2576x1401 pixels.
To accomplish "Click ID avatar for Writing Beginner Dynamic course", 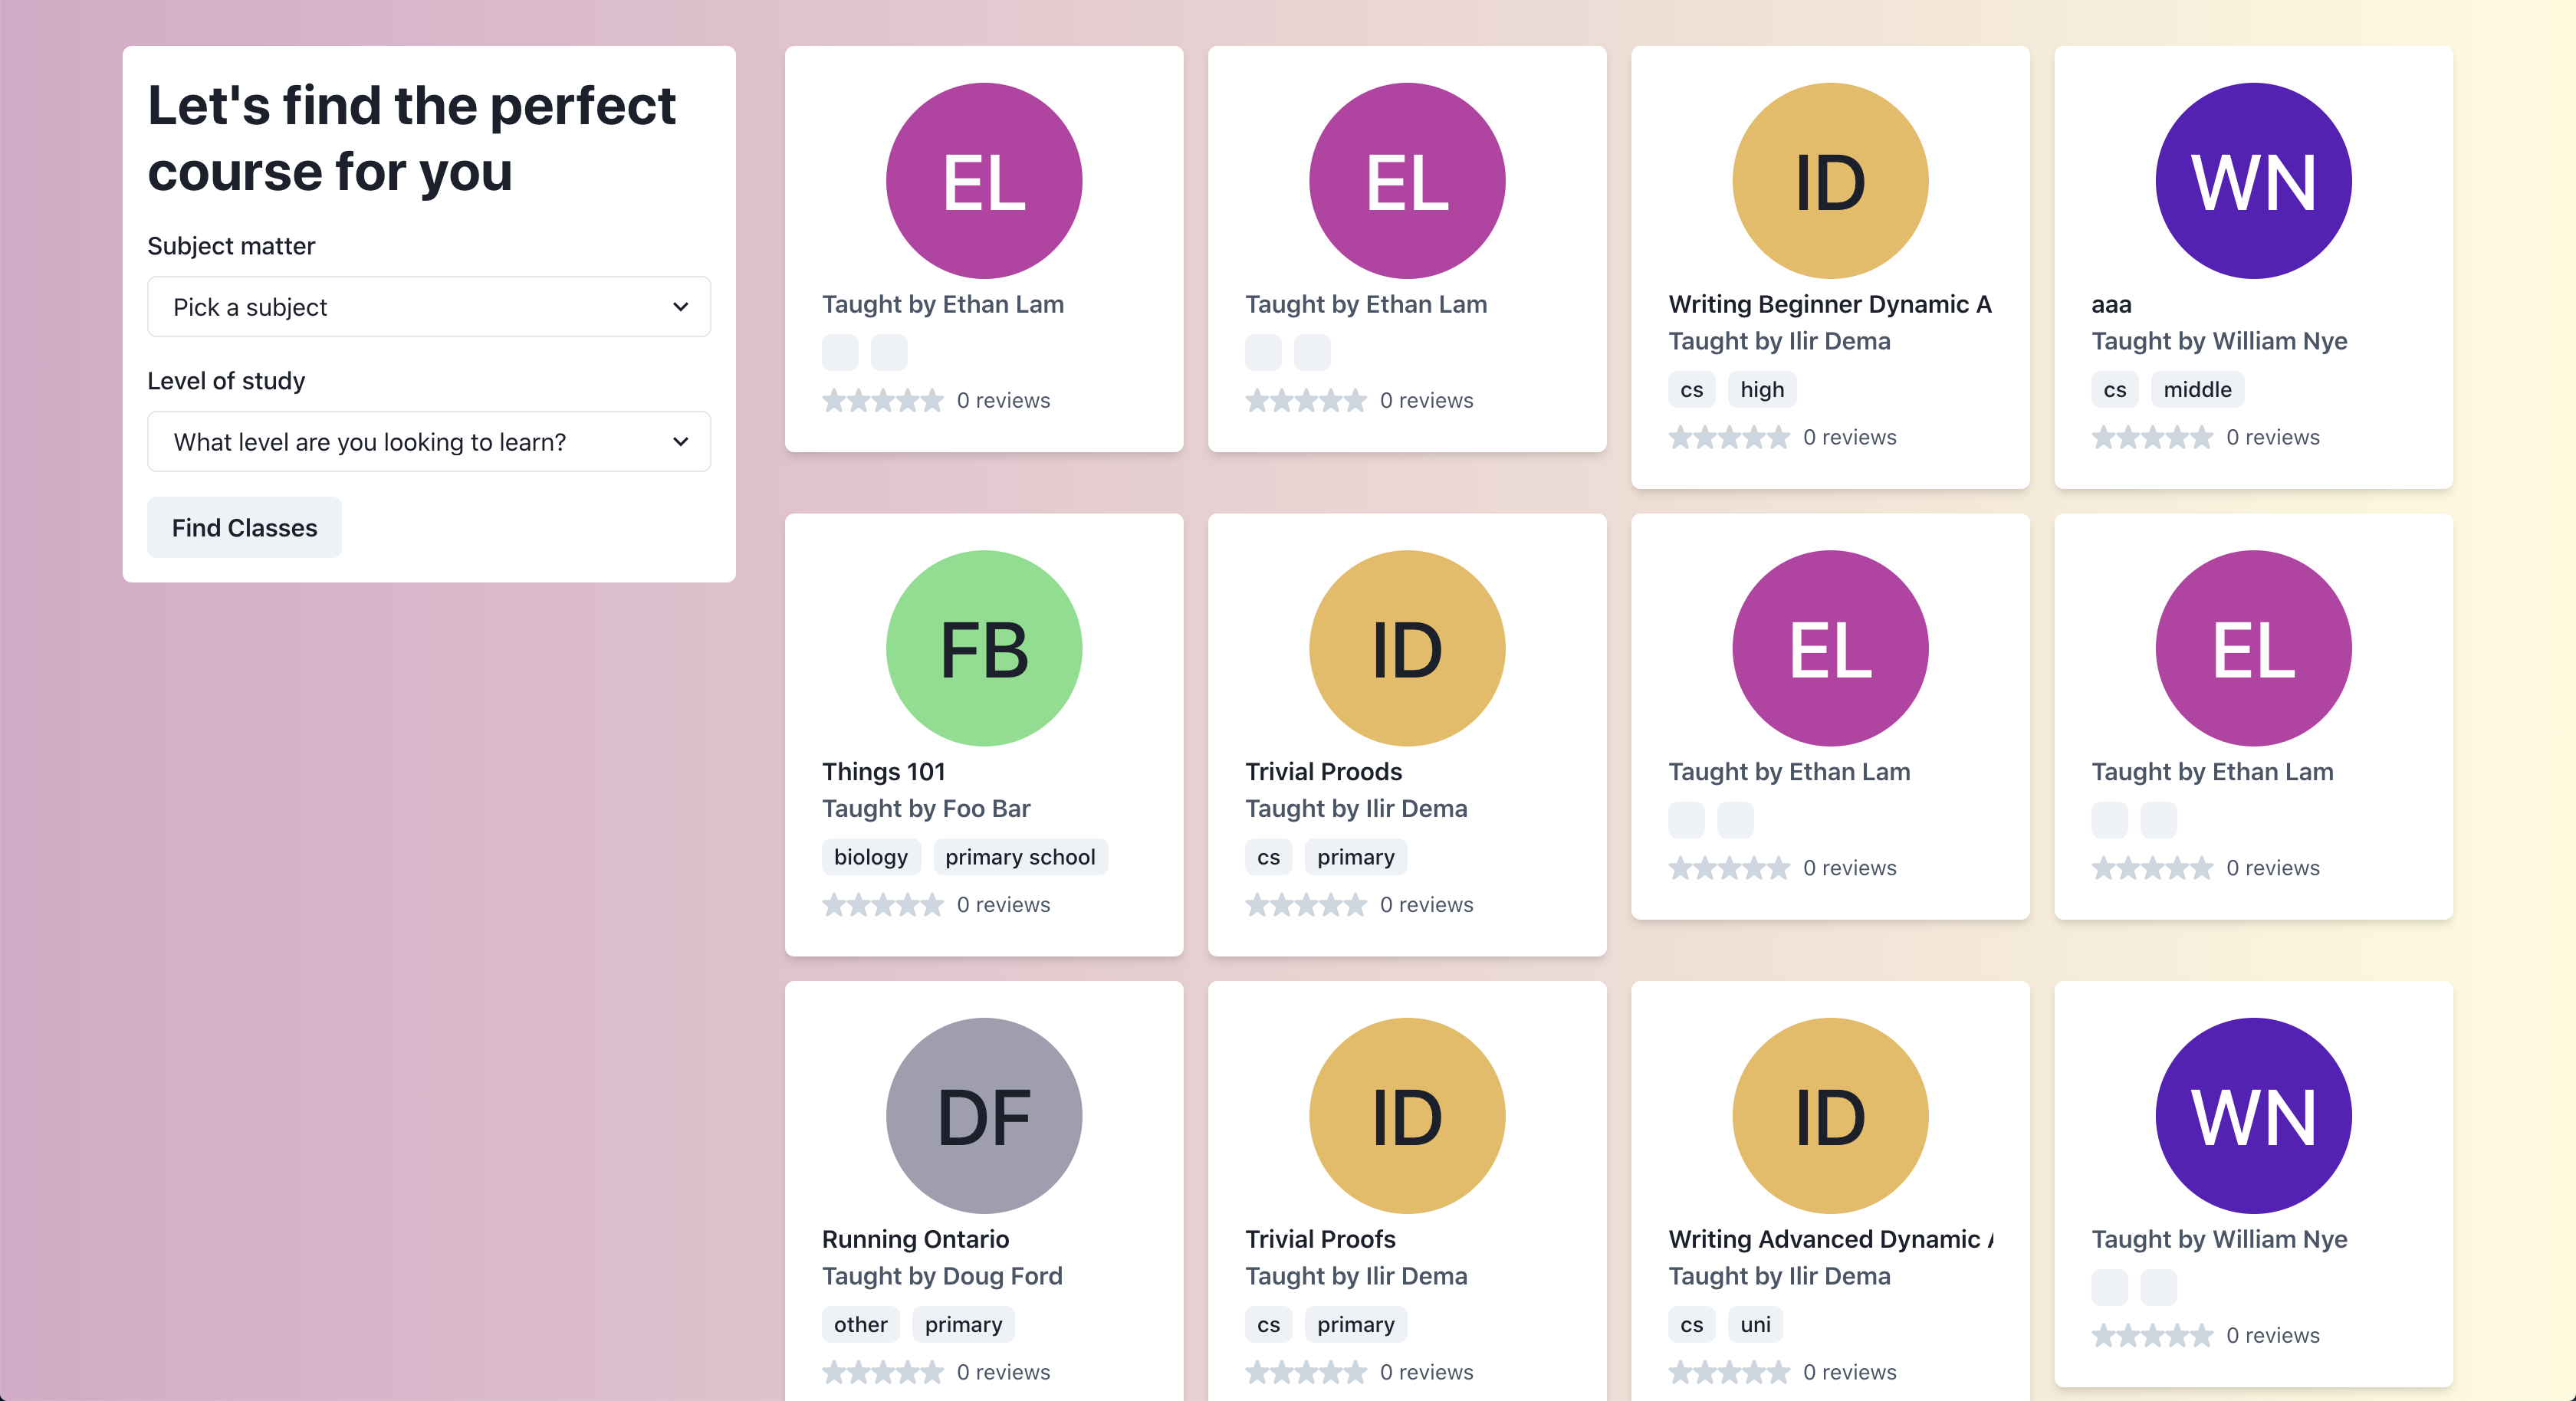I will [x=1829, y=181].
